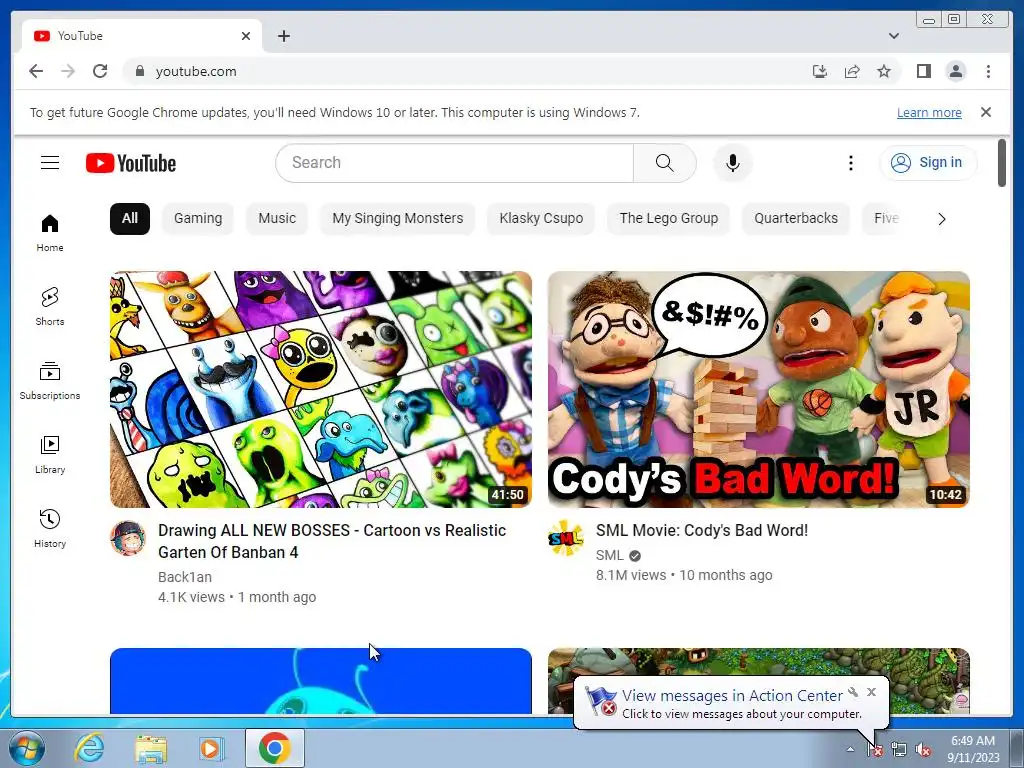This screenshot has width=1024, height=768.
Task: Click Chrome taskbar button
Action: (x=274, y=748)
